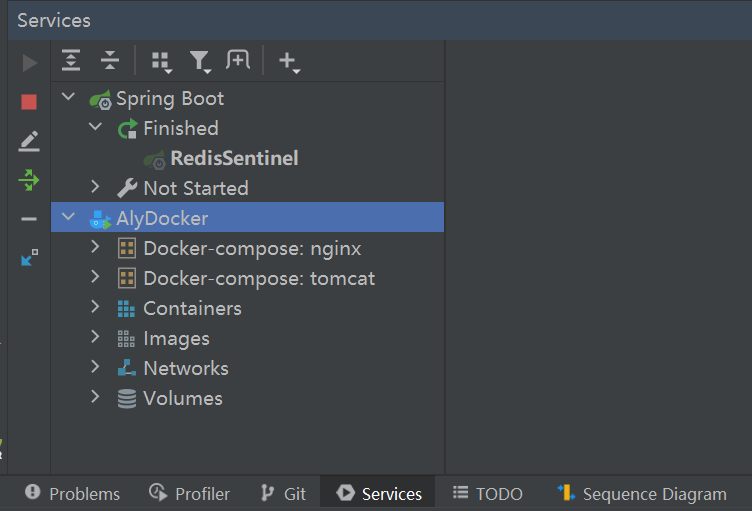This screenshot has height=511, width=752.
Task: Click the blue Hide panel arrow icon
Action: point(29,258)
